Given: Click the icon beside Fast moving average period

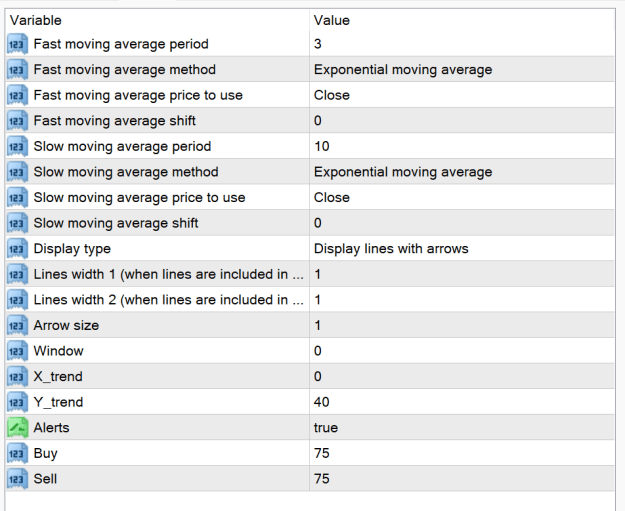Looking at the screenshot, I should coord(17,44).
